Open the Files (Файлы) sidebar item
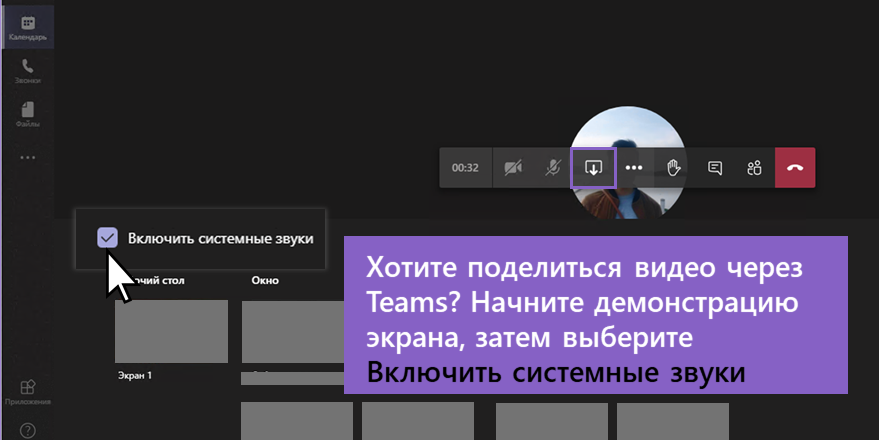The width and height of the screenshot is (879, 440). 27,114
